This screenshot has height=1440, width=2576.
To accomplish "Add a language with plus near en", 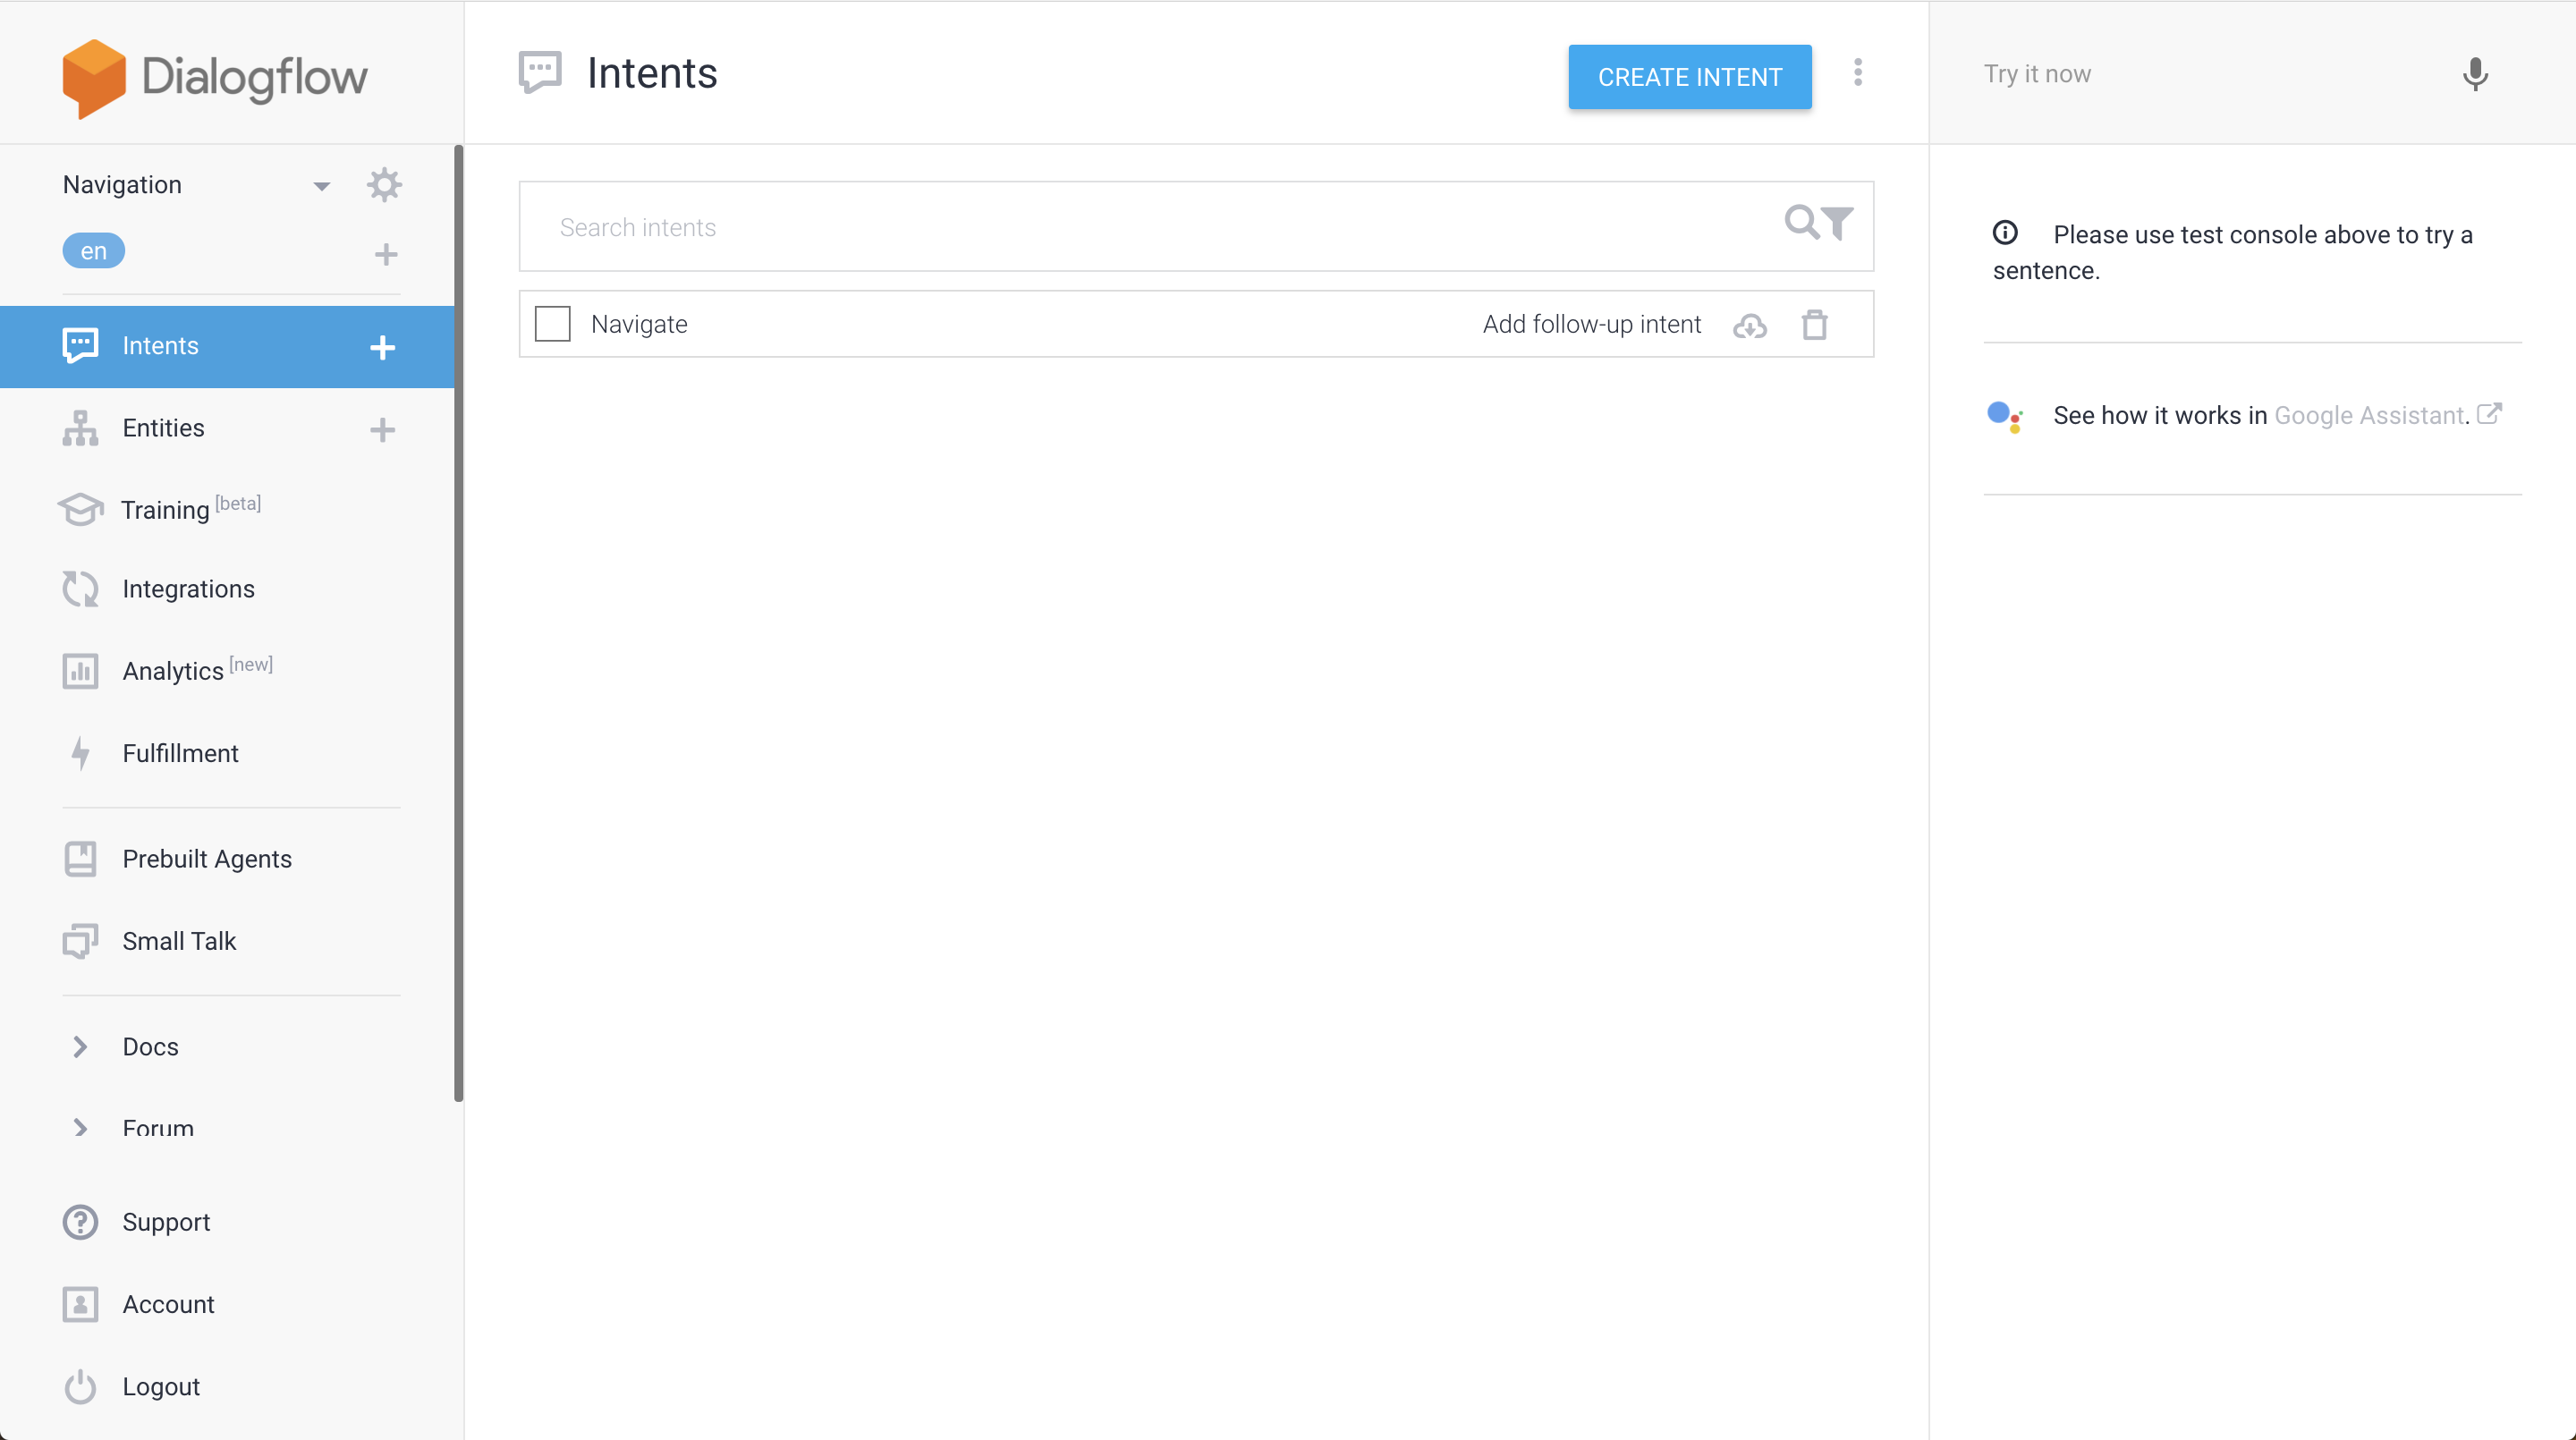I will [x=386, y=254].
